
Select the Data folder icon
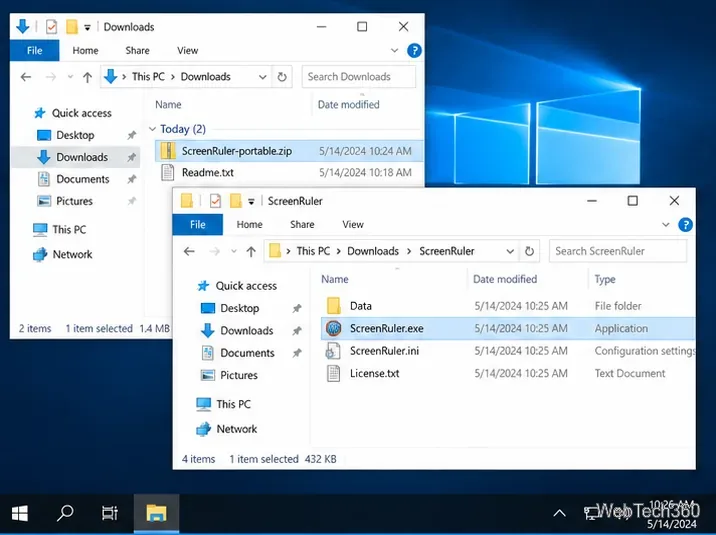pos(334,306)
